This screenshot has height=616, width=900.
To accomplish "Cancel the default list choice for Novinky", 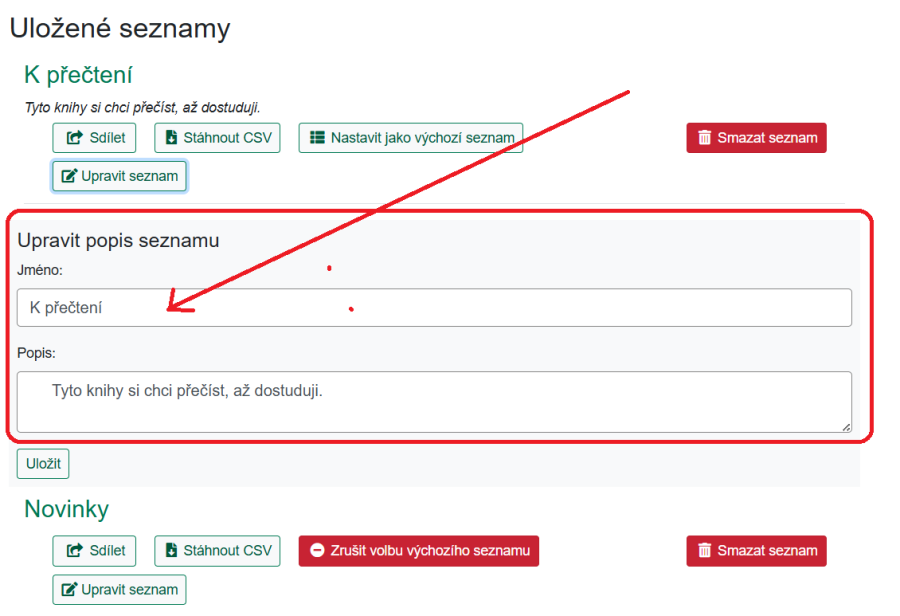I will coord(418,550).
